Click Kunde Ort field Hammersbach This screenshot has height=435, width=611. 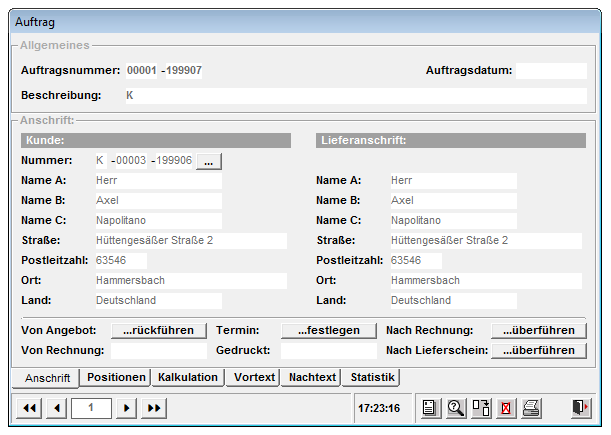pos(191,281)
